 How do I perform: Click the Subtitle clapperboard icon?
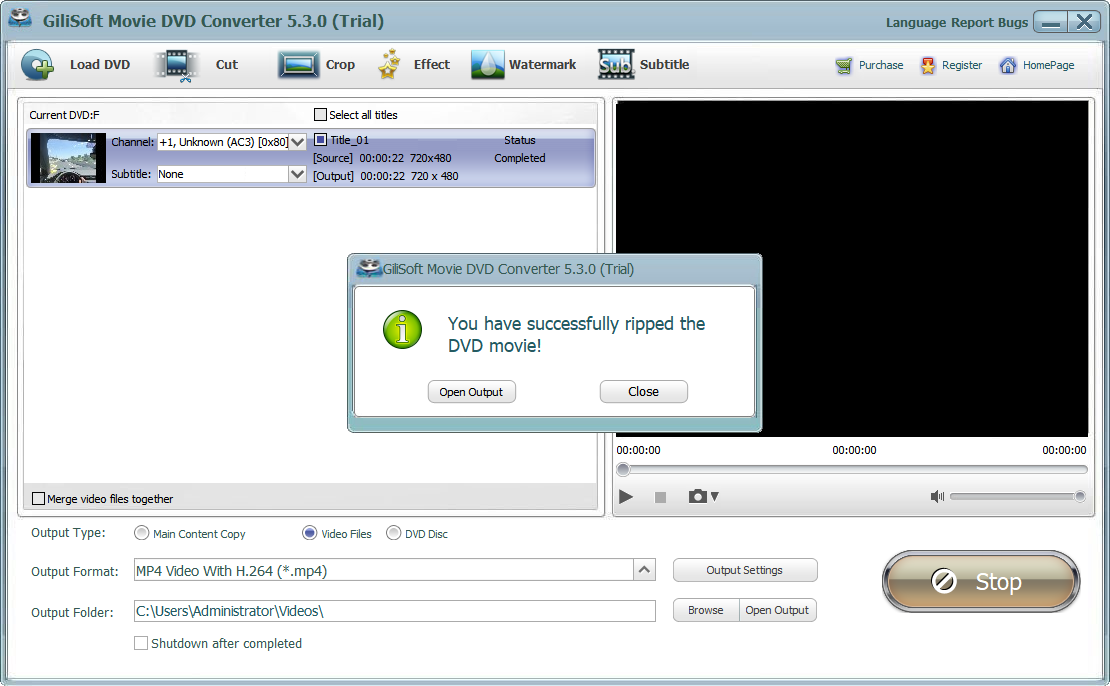point(616,64)
